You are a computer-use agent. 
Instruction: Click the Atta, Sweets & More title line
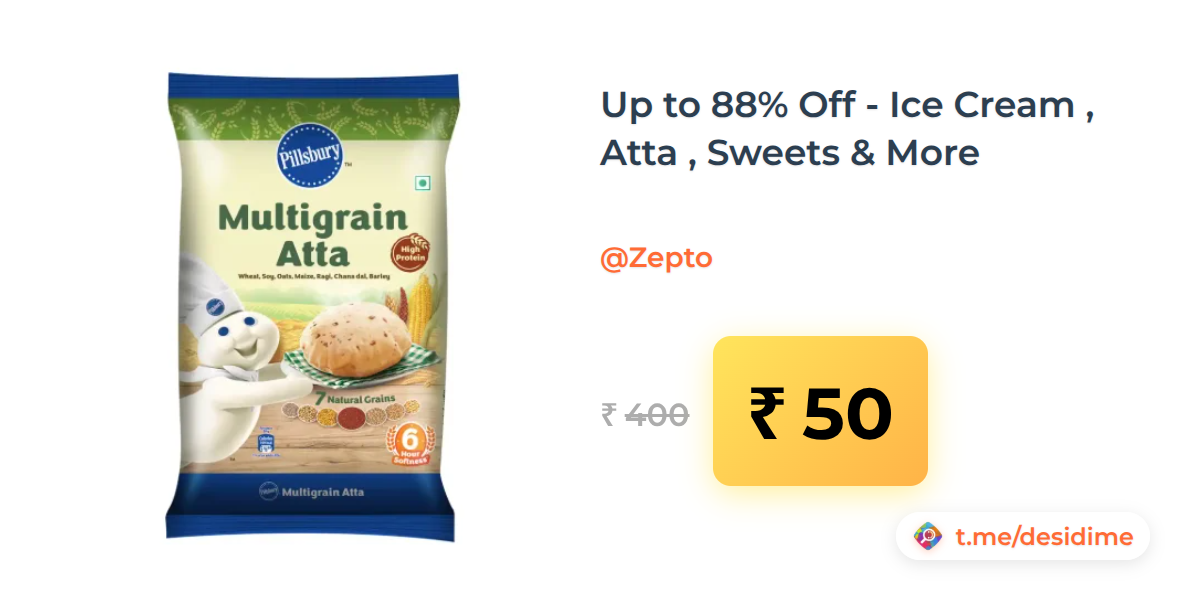790,153
